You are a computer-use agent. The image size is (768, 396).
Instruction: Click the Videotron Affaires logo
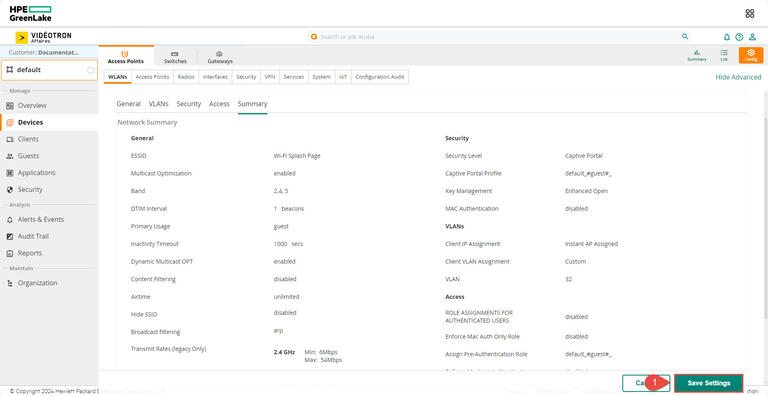tap(44, 37)
